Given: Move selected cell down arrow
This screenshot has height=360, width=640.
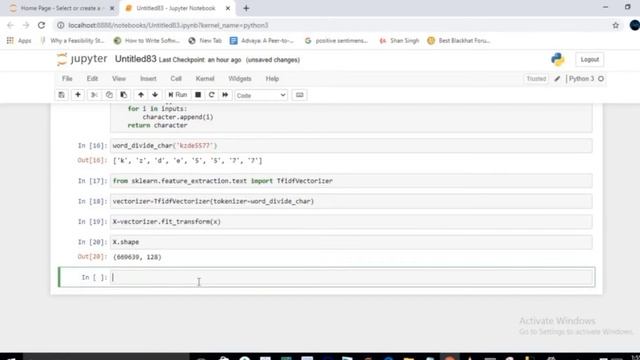Looking at the screenshot, I should point(155,95).
